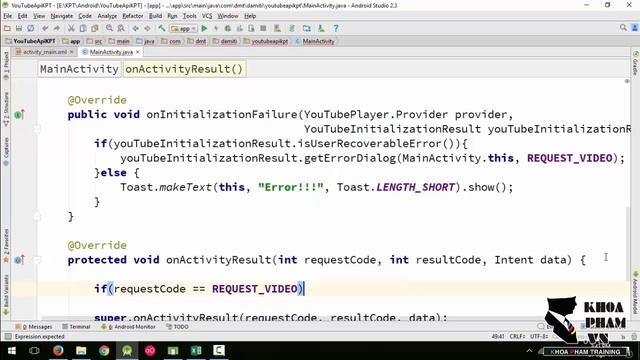Click the search everywhere magnifier icon
The height and width of the screenshot is (360, 640).
click(623, 28)
